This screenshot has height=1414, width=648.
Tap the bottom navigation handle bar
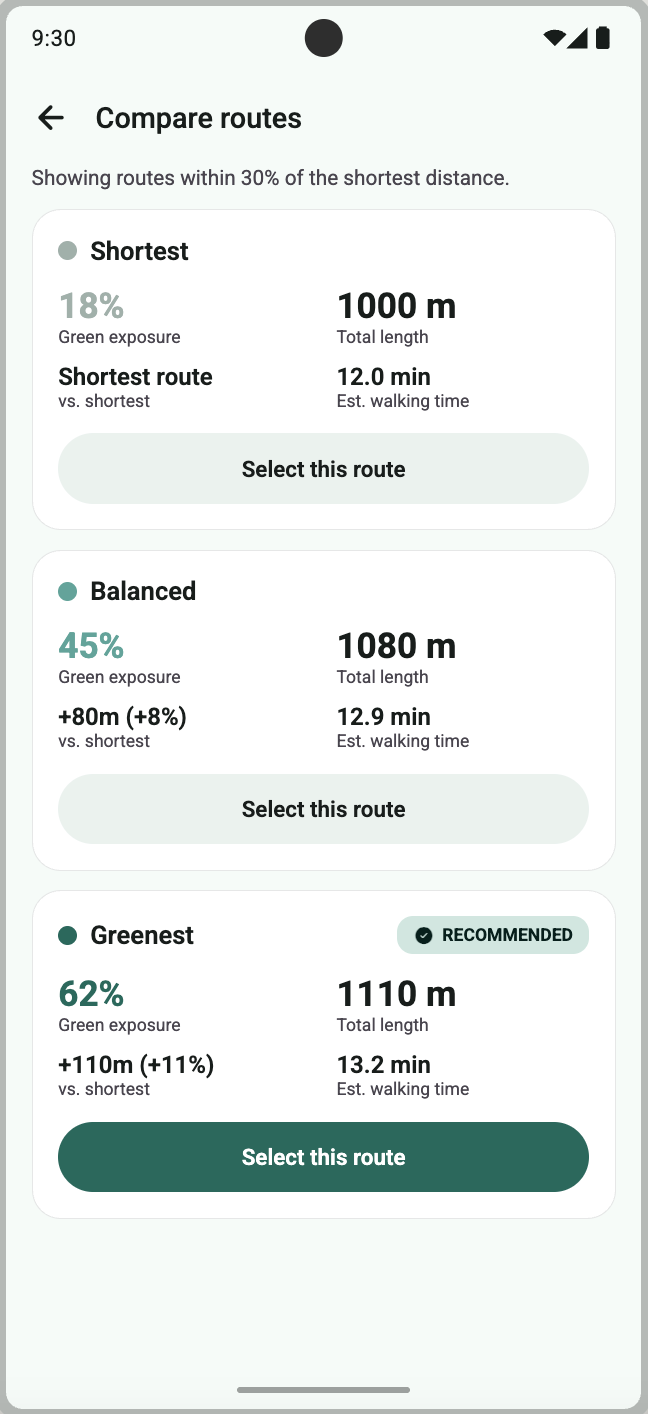323,1390
